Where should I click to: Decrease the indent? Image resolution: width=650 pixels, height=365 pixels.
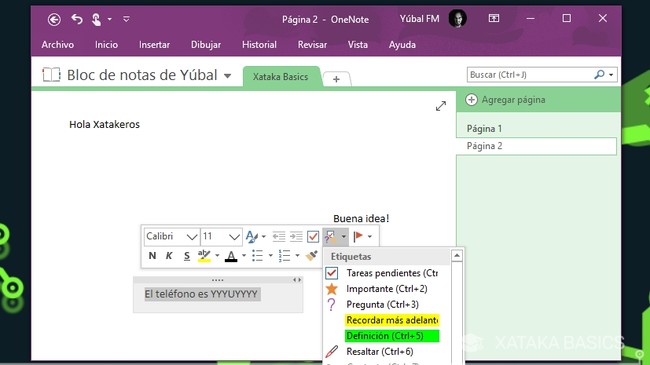pyautogui.click(x=279, y=236)
